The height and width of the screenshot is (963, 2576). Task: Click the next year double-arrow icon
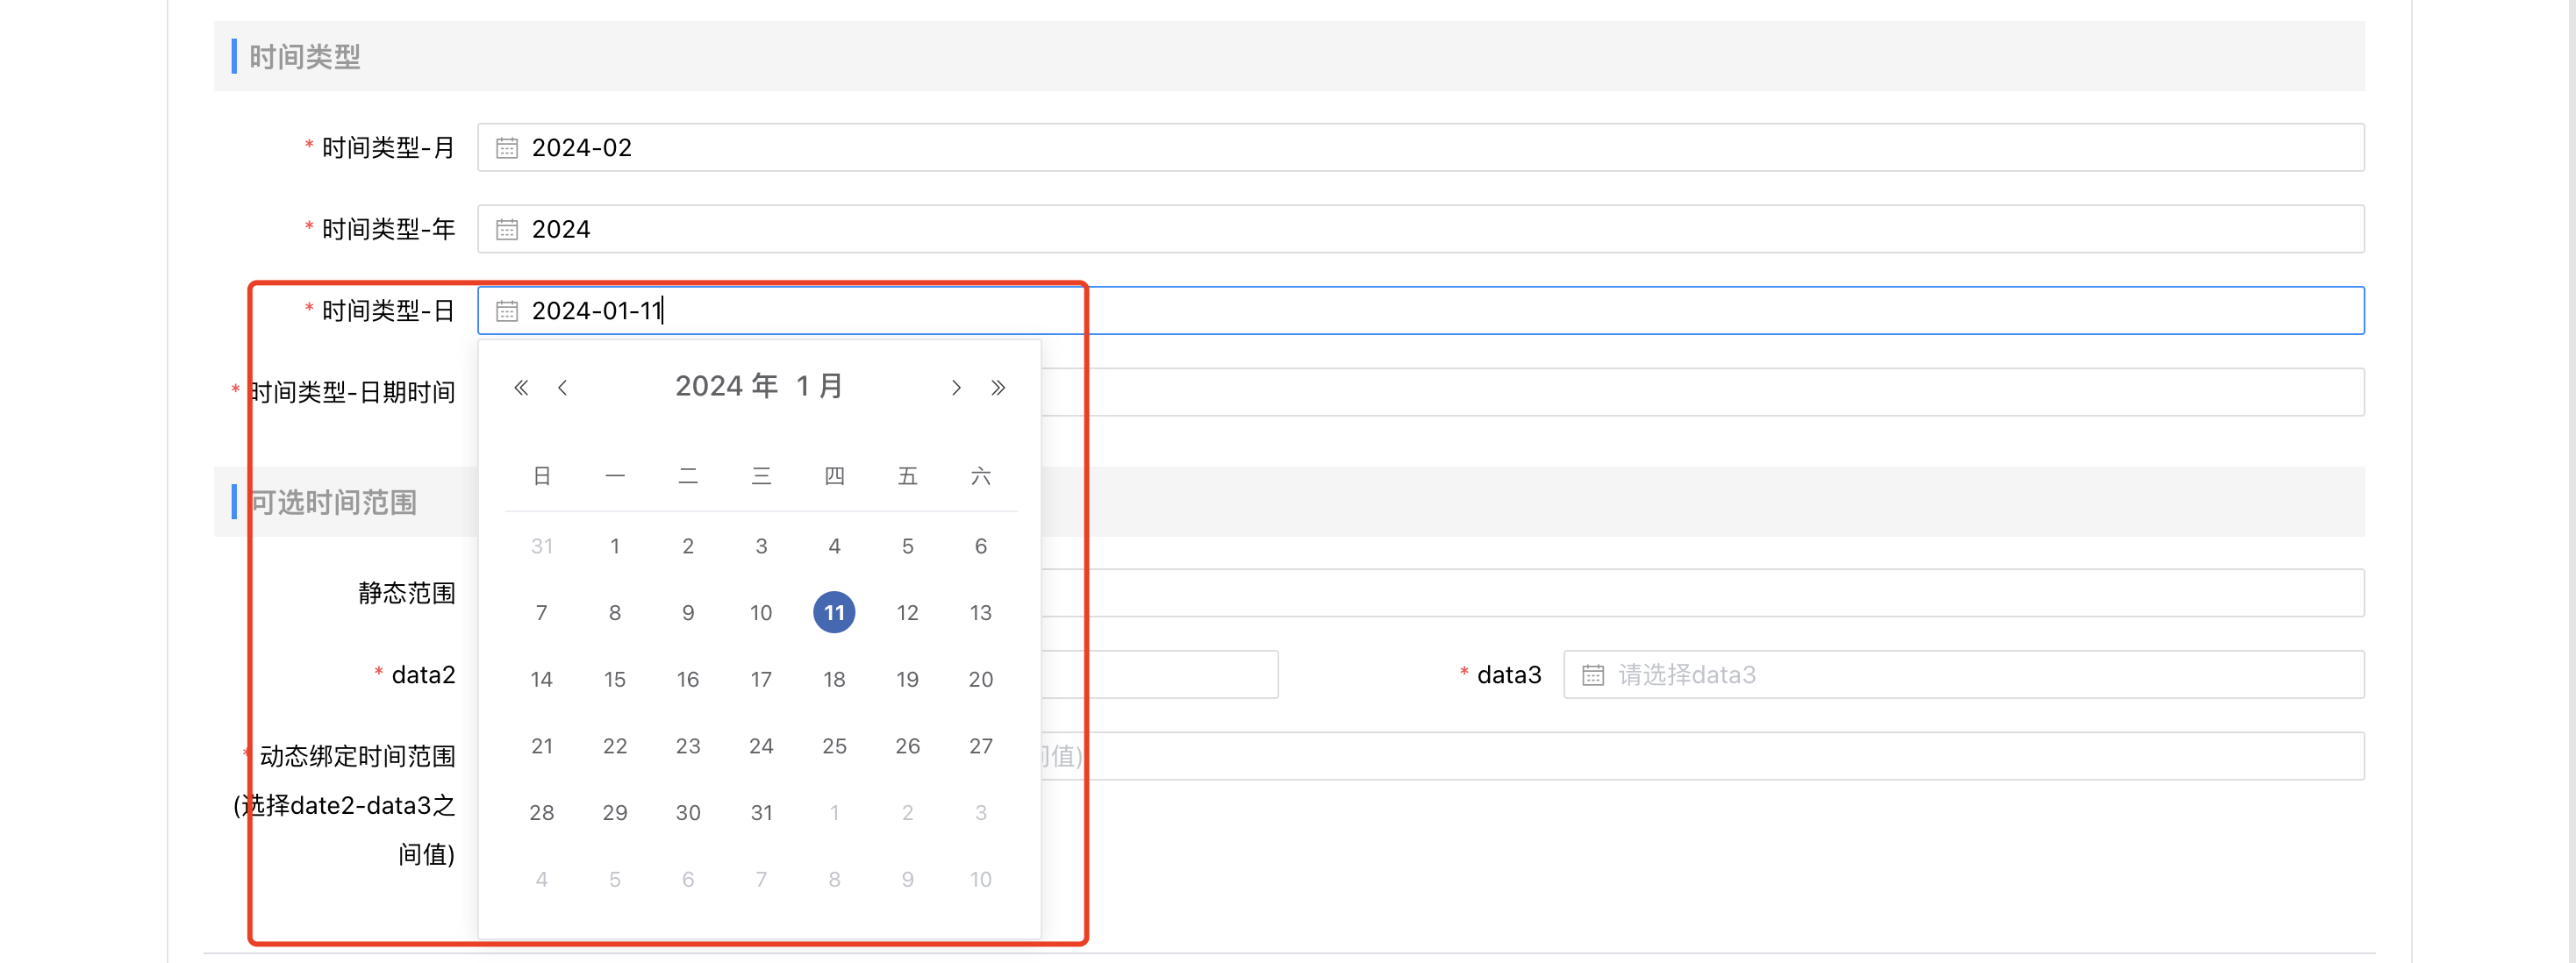click(x=998, y=388)
